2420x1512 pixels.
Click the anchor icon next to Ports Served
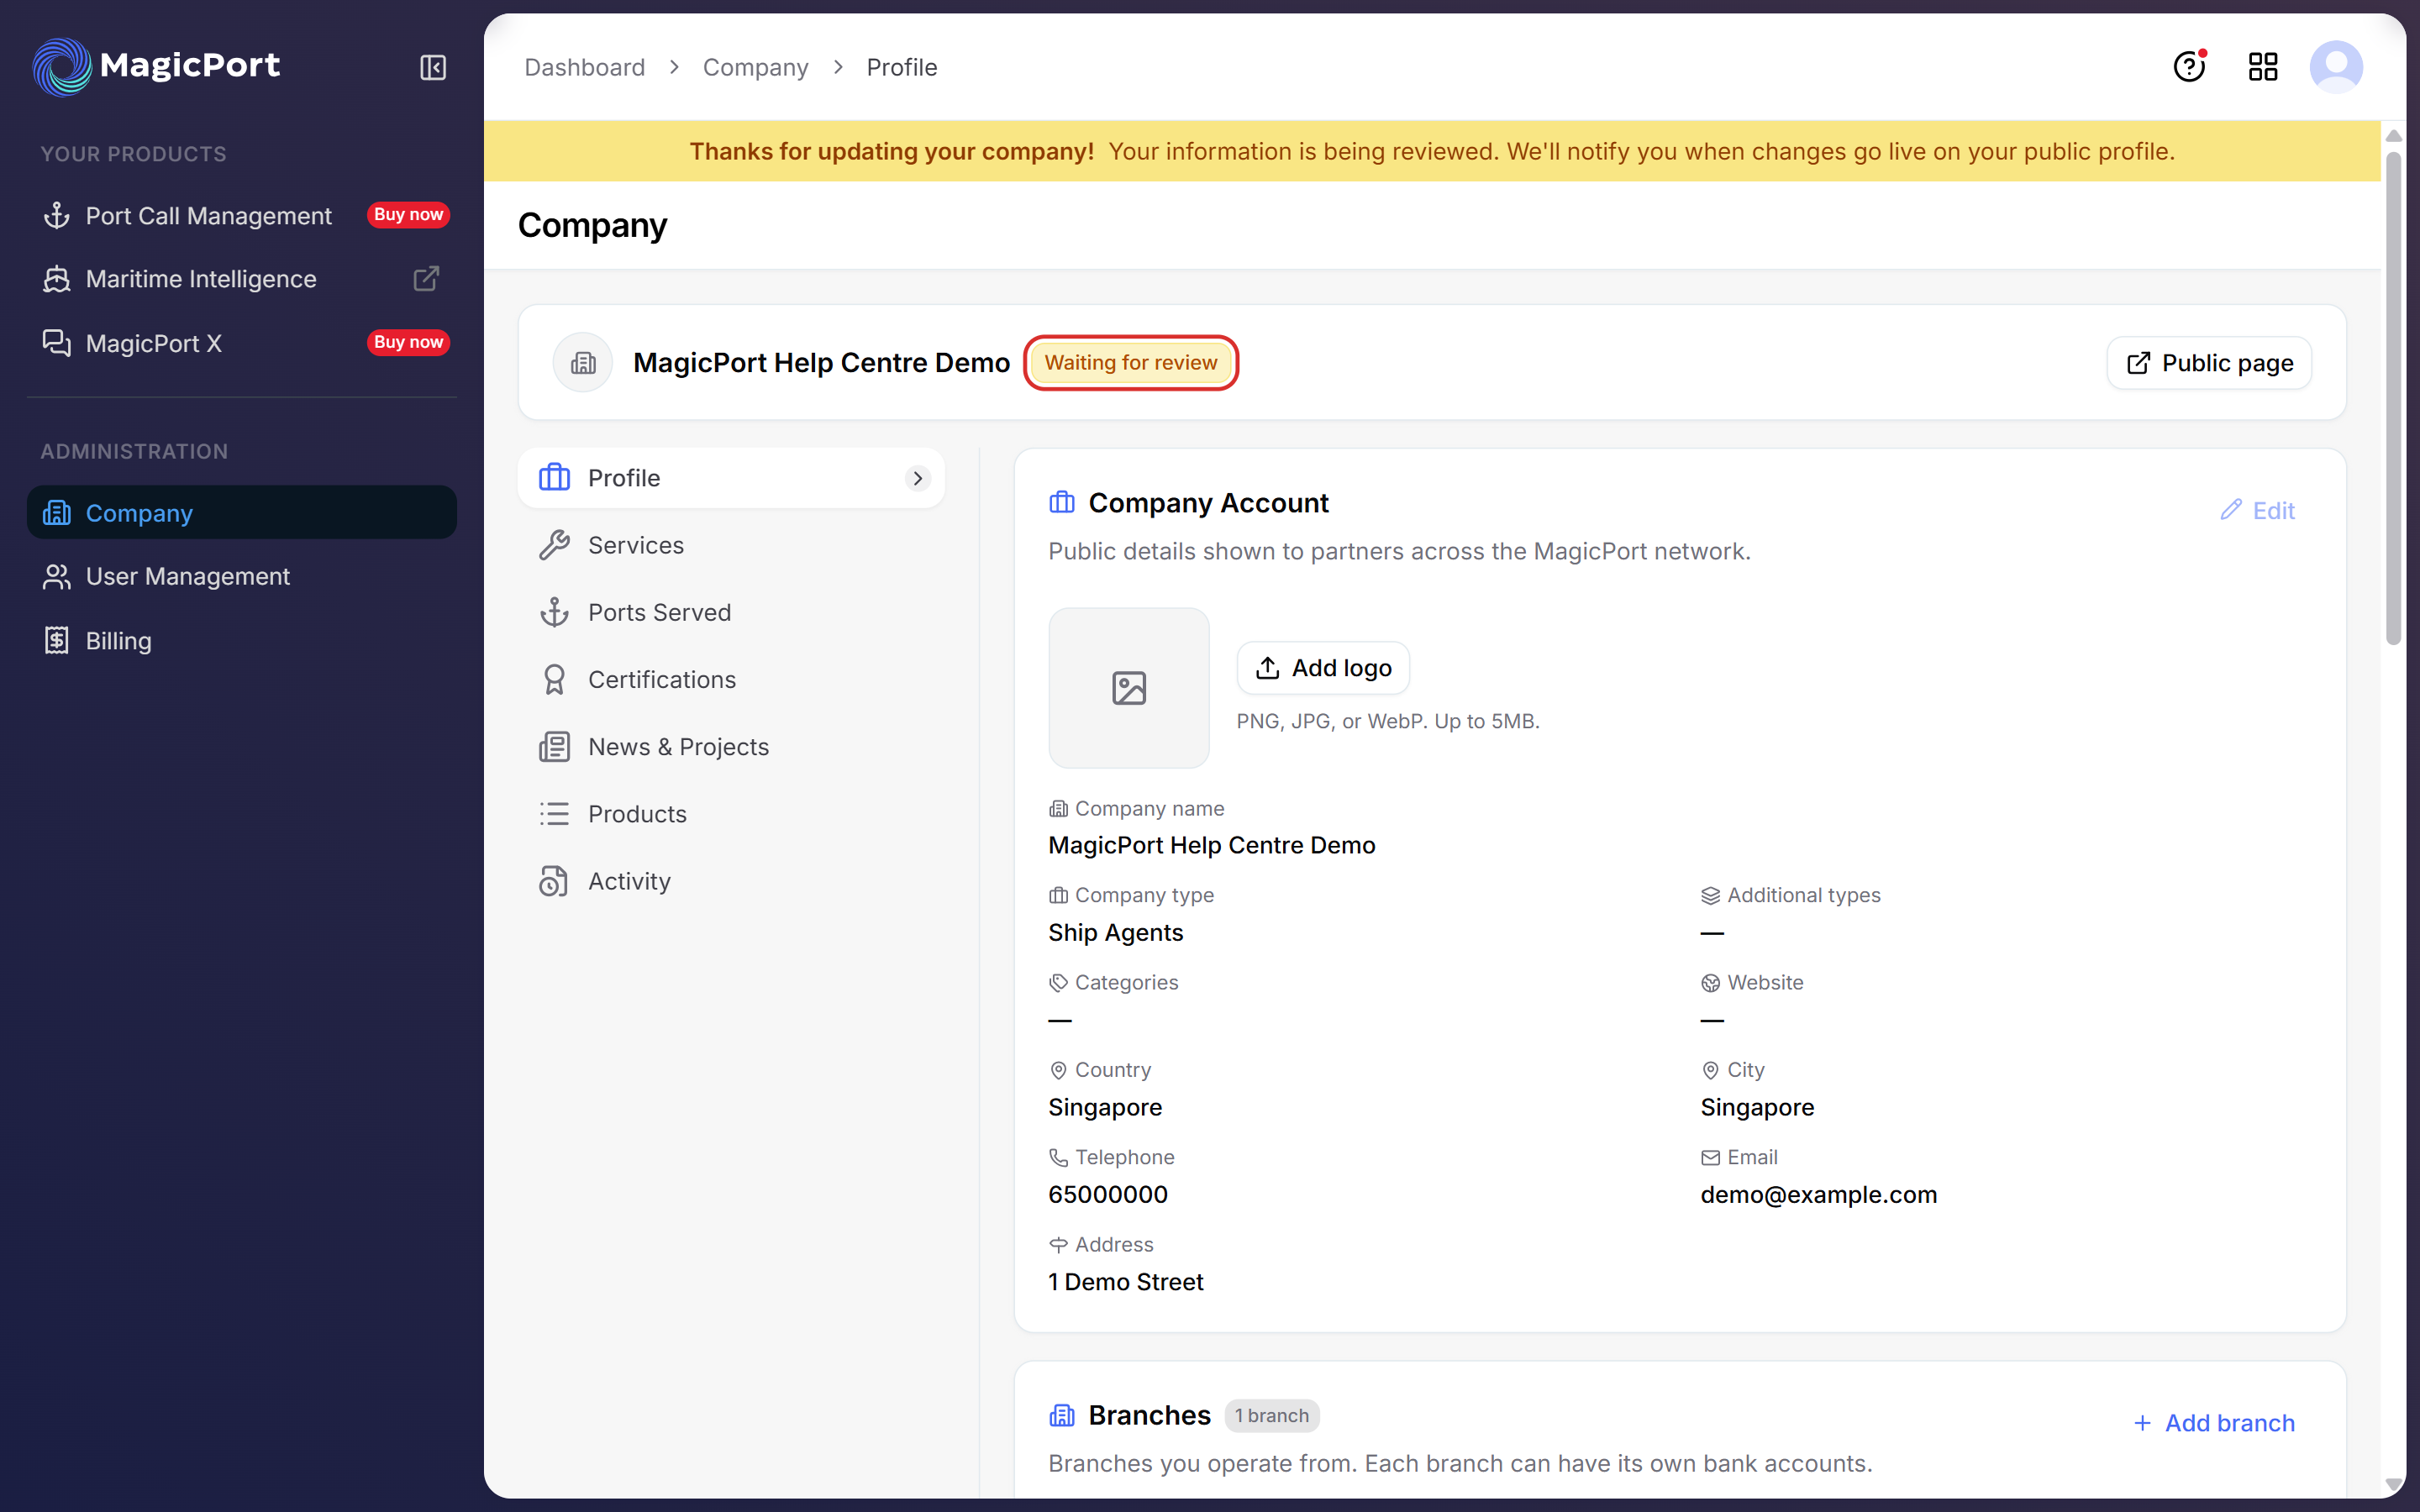coord(554,612)
